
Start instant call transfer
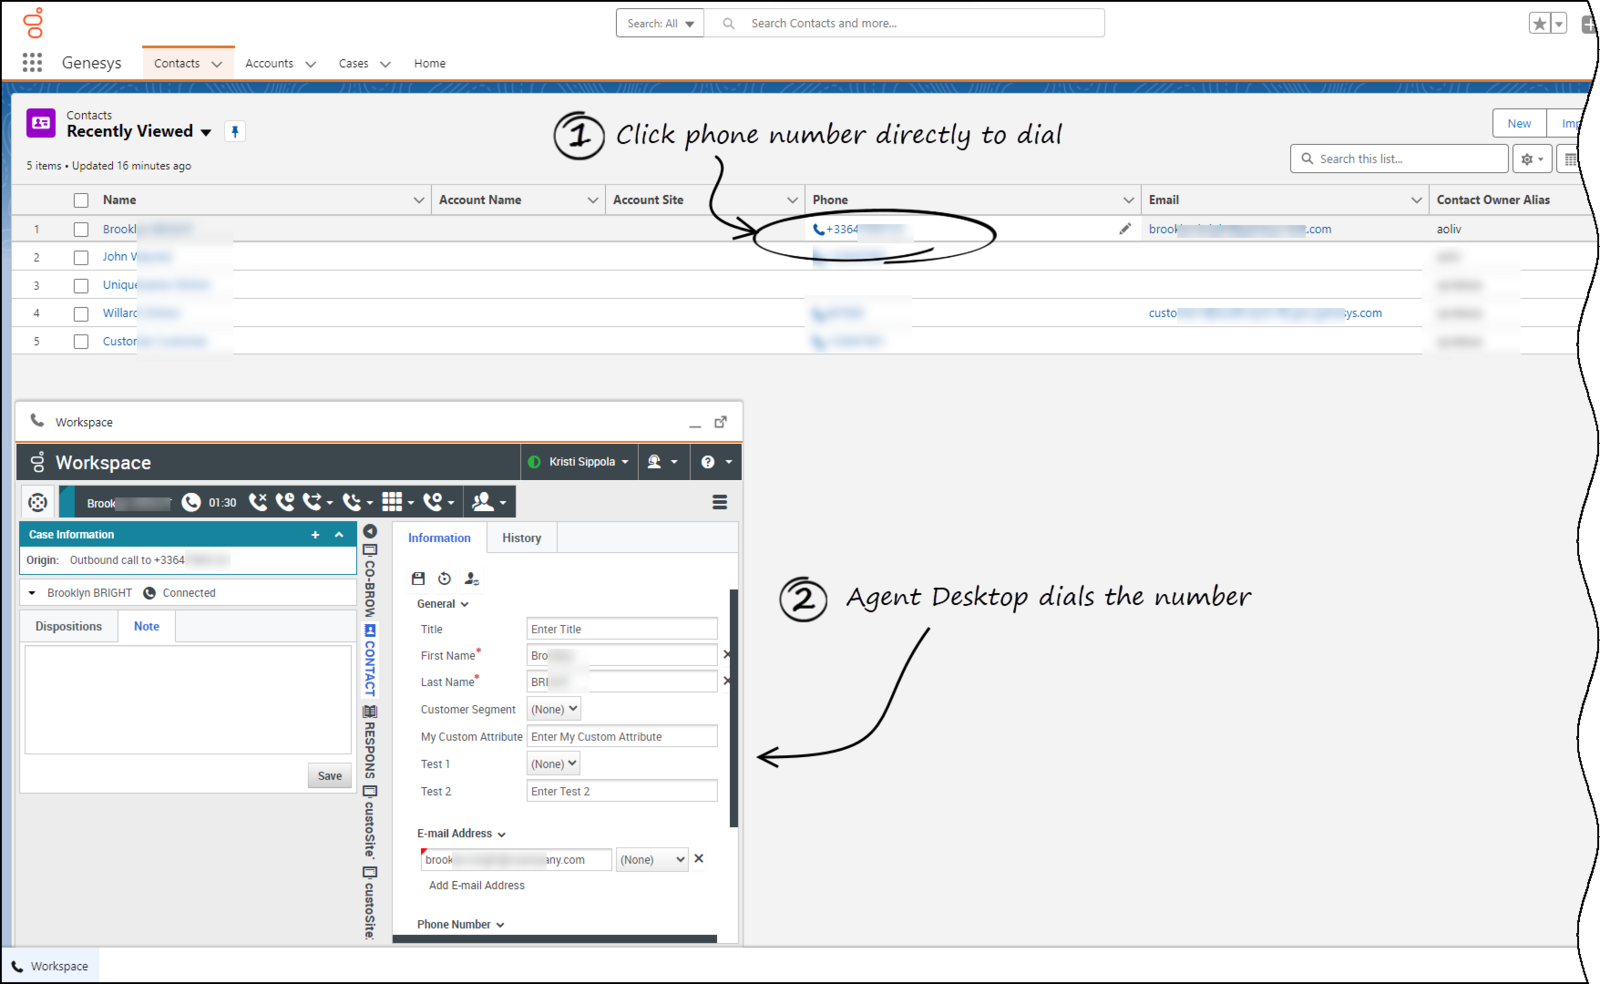(317, 502)
